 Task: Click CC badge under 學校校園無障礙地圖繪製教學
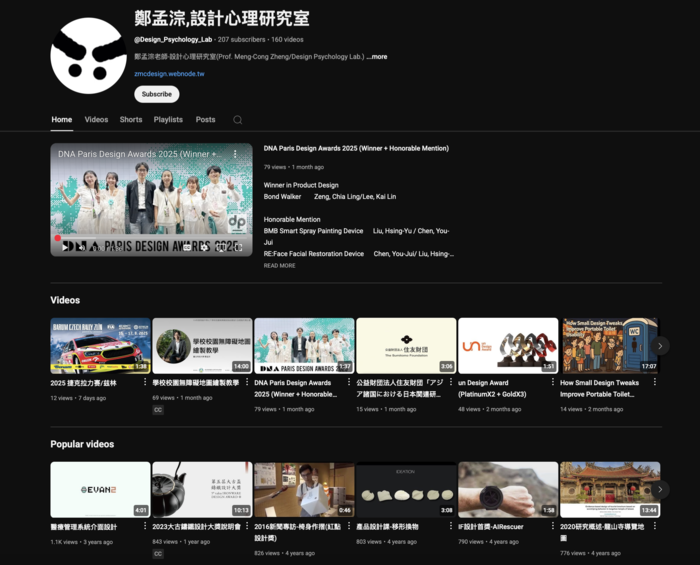(x=158, y=410)
